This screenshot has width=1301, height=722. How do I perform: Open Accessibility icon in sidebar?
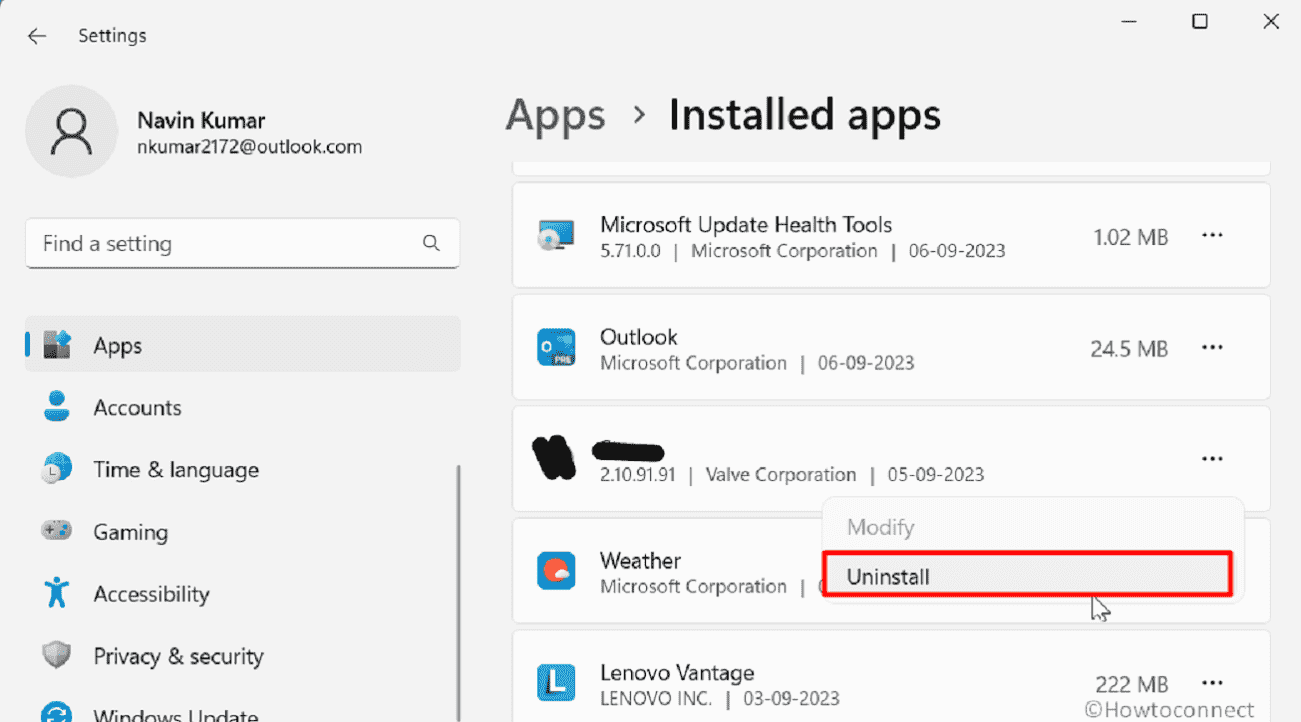[57, 593]
